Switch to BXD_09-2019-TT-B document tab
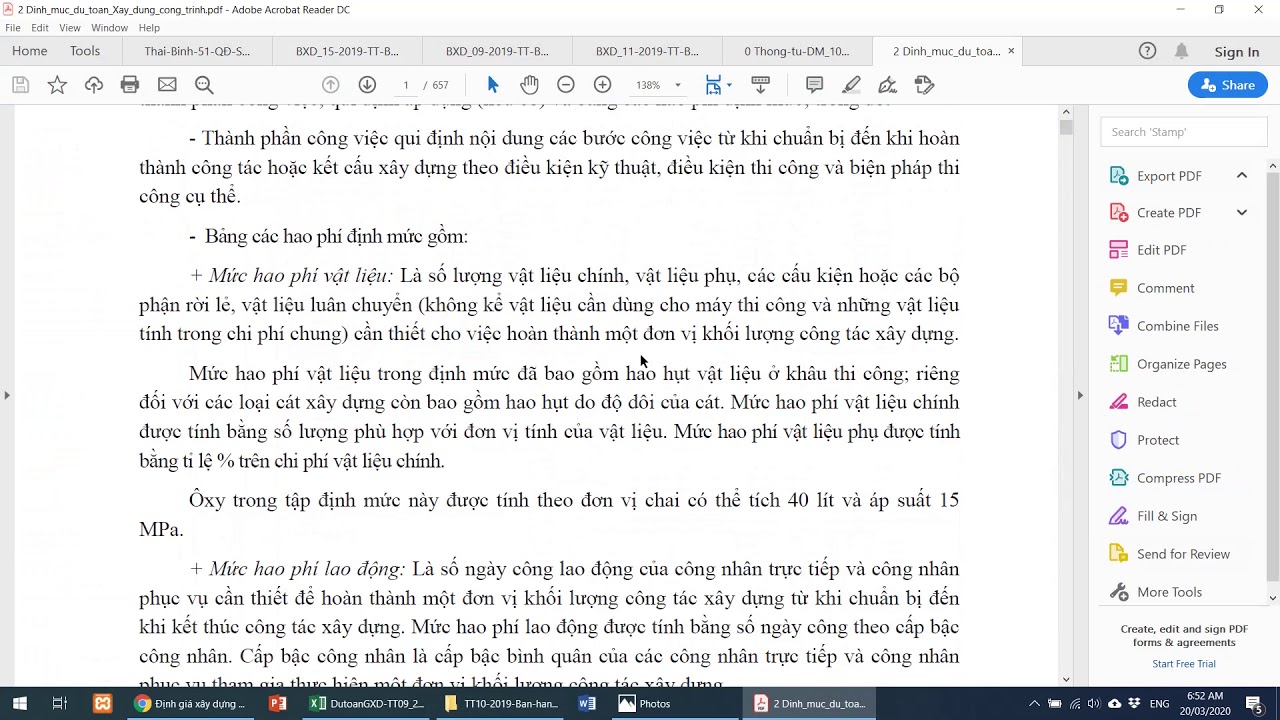The height and width of the screenshot is (720, 1280). 497,51
